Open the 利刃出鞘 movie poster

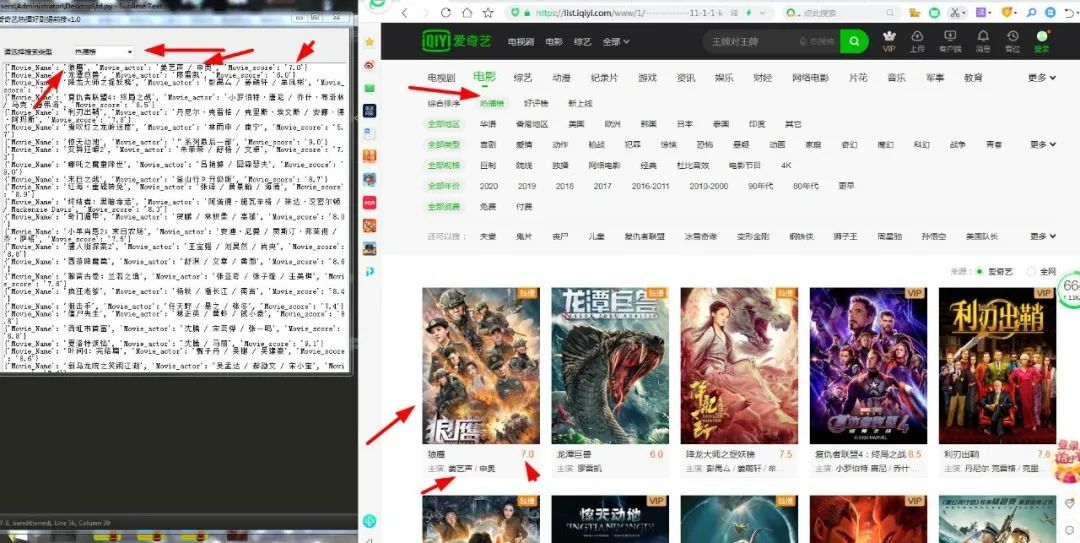pyautogui.click(x=997, y=366)
